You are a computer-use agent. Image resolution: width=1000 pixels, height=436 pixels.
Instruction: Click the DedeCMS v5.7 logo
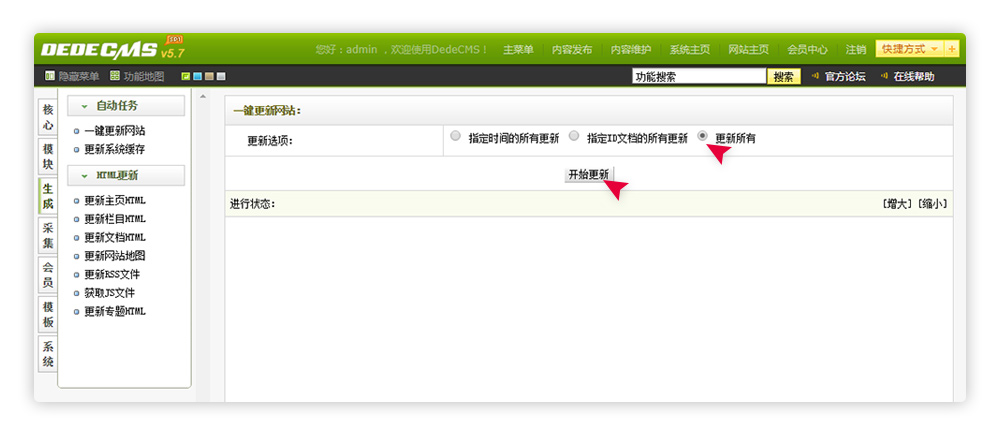pos(112,49)
